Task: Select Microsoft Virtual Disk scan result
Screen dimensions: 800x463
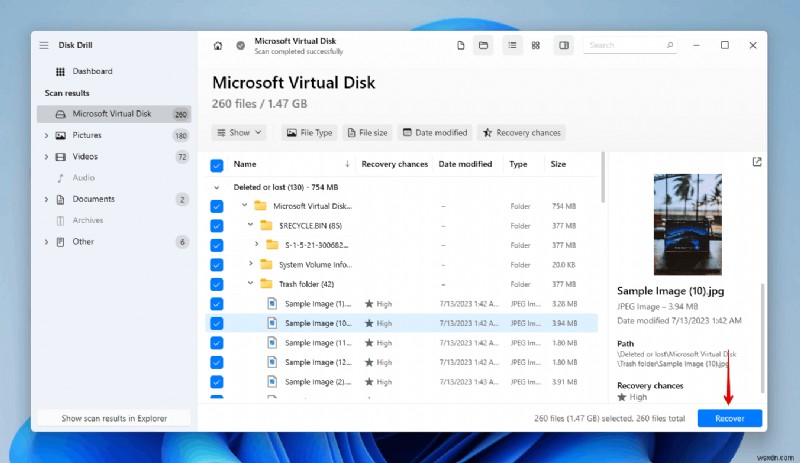Action: pos(114,114)
